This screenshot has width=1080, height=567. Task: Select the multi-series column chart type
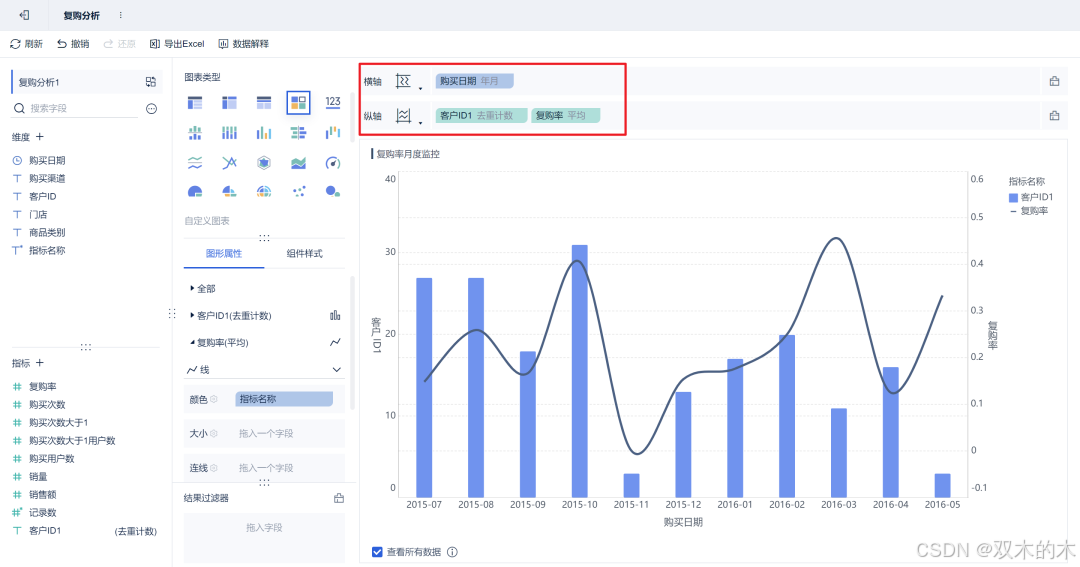click(x=264, y=133)
